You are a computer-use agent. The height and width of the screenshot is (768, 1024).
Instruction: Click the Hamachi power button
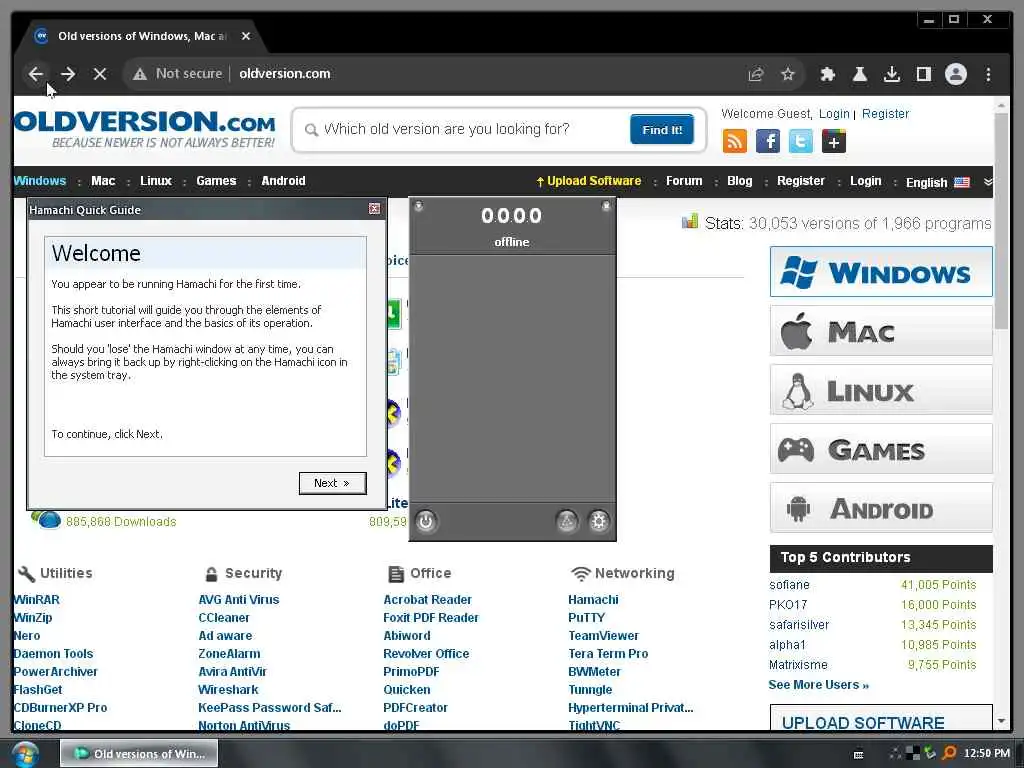tap(426, 521)
